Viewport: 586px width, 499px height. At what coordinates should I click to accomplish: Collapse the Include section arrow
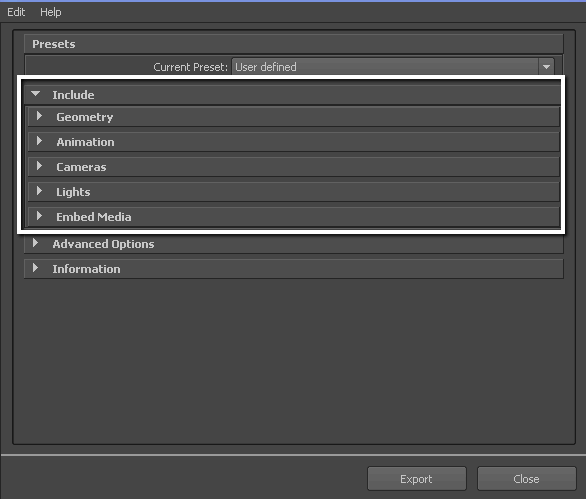(36, 94)
